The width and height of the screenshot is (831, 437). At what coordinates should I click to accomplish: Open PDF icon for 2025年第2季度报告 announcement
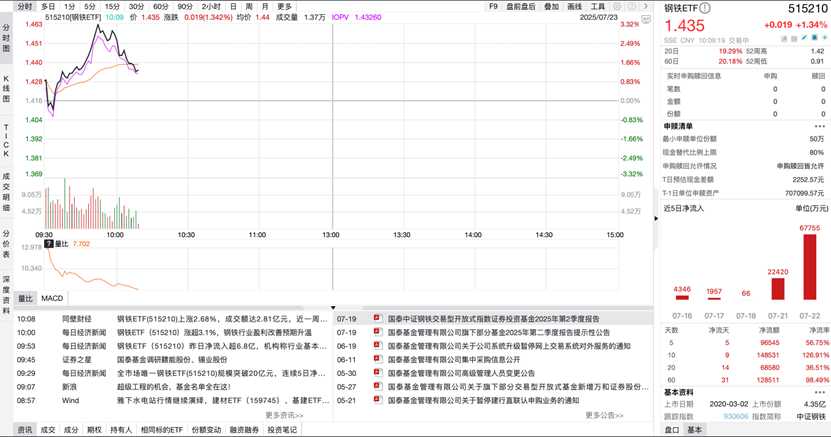tap(377, 318)
